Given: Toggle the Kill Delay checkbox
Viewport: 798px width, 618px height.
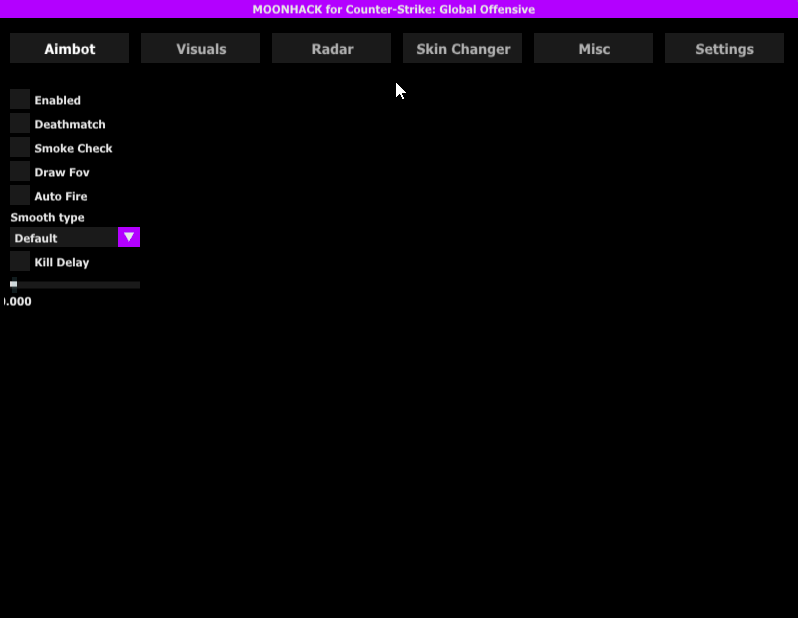Looking at the screenshot, I should (x=20, y=261).
